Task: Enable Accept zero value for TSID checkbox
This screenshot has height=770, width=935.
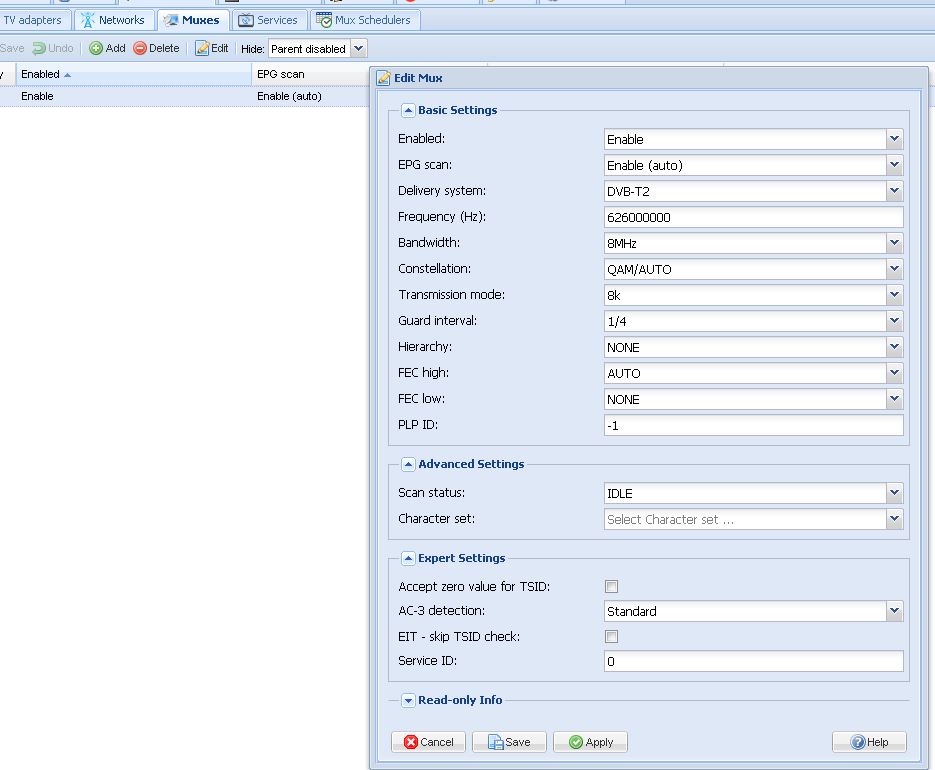Action: pyautogui.click(x=612, y=587)
